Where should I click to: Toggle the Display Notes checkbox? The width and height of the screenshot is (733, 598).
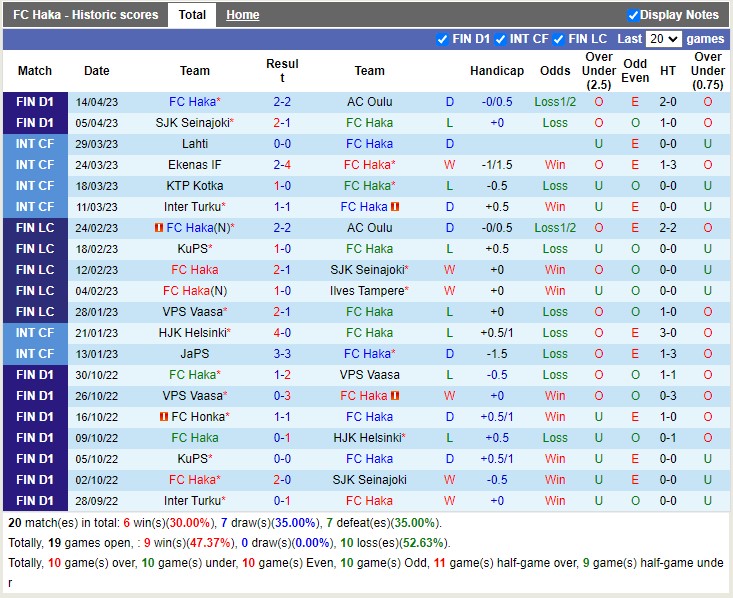[633, 15]
